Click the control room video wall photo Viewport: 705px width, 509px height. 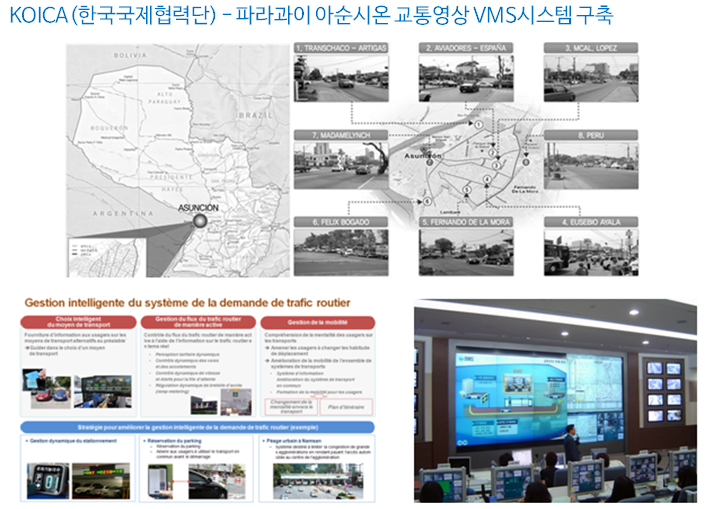pos(554,399)
